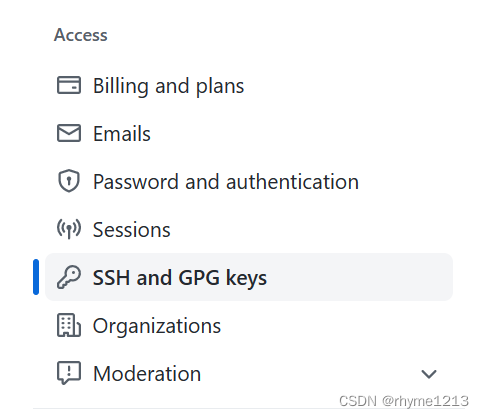Open the Moderation menu label

147,374
